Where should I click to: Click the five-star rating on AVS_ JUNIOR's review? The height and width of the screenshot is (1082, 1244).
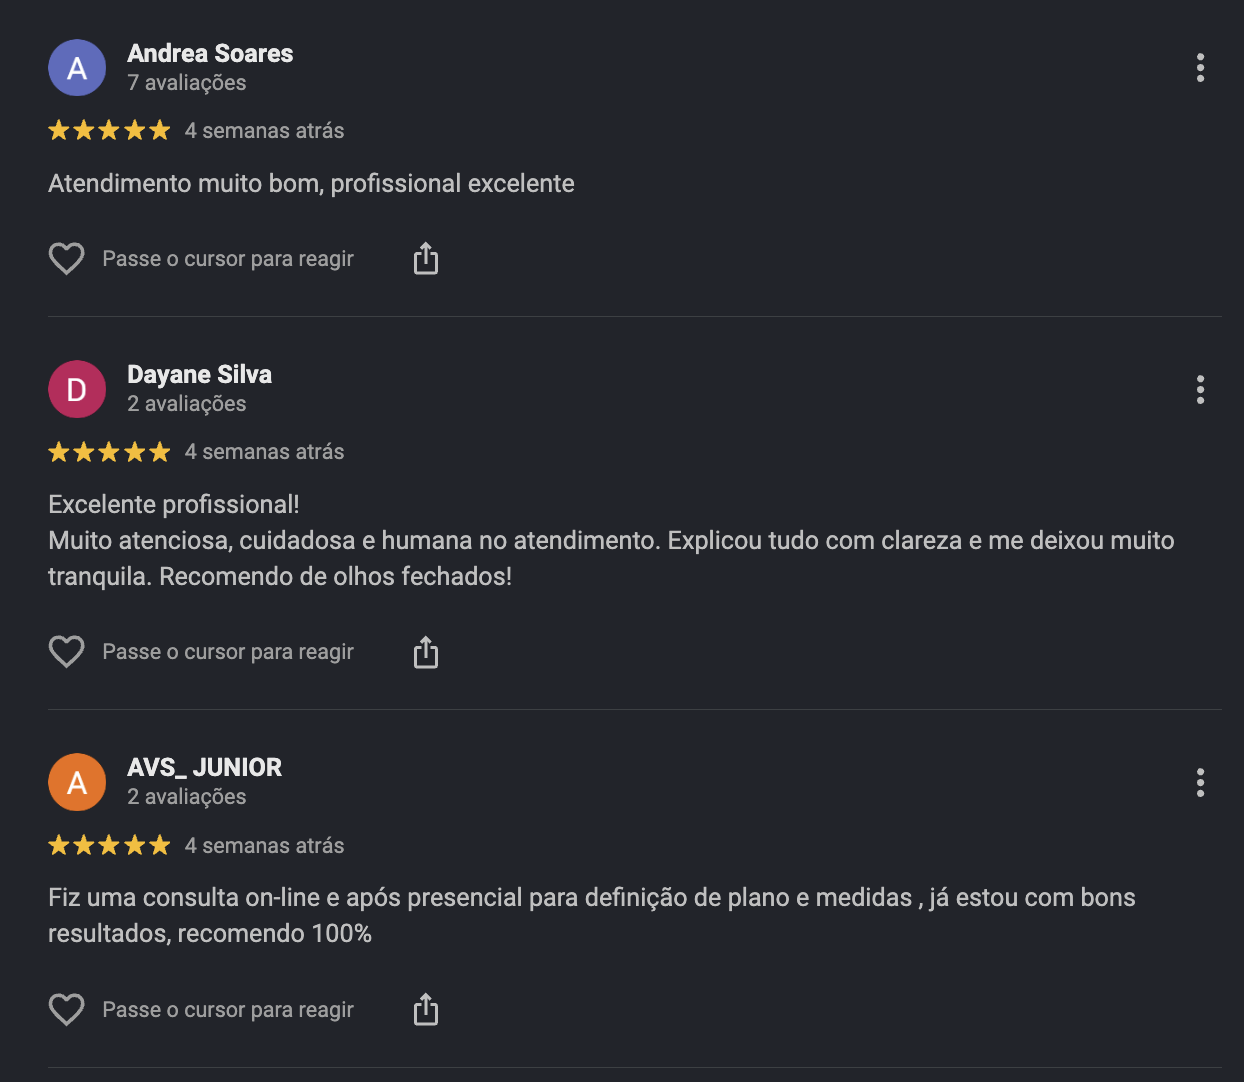click(x=110, y=845)
